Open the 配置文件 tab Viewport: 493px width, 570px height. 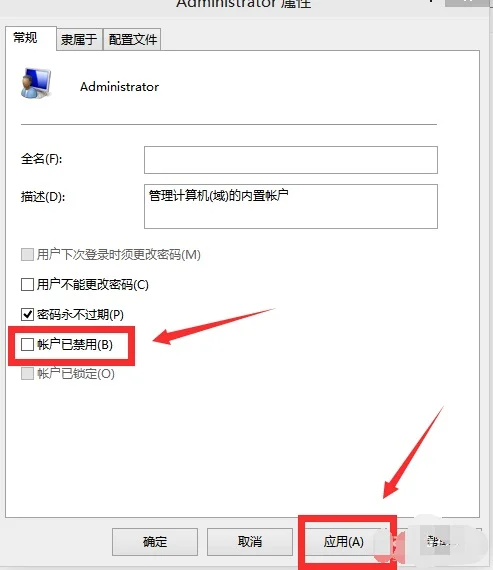[132, 40]
